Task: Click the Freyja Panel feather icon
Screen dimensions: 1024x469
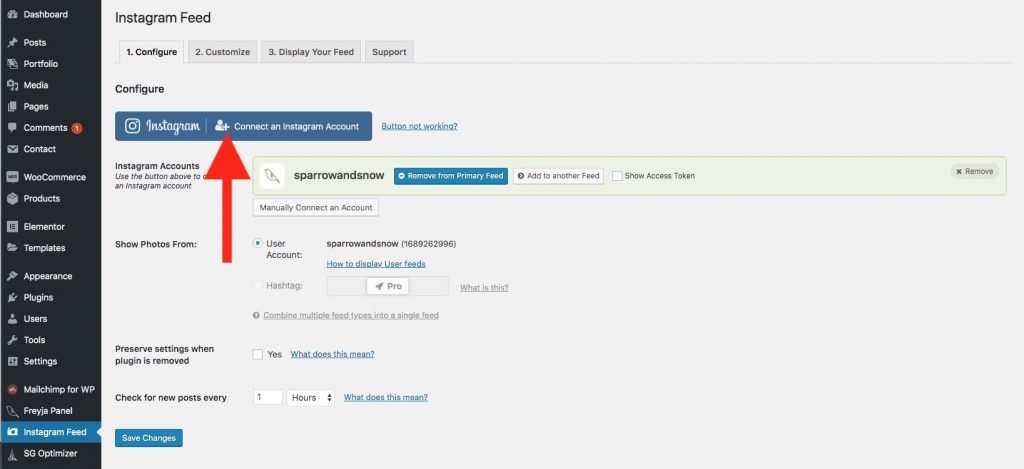Action: click(x=12, y=411)
